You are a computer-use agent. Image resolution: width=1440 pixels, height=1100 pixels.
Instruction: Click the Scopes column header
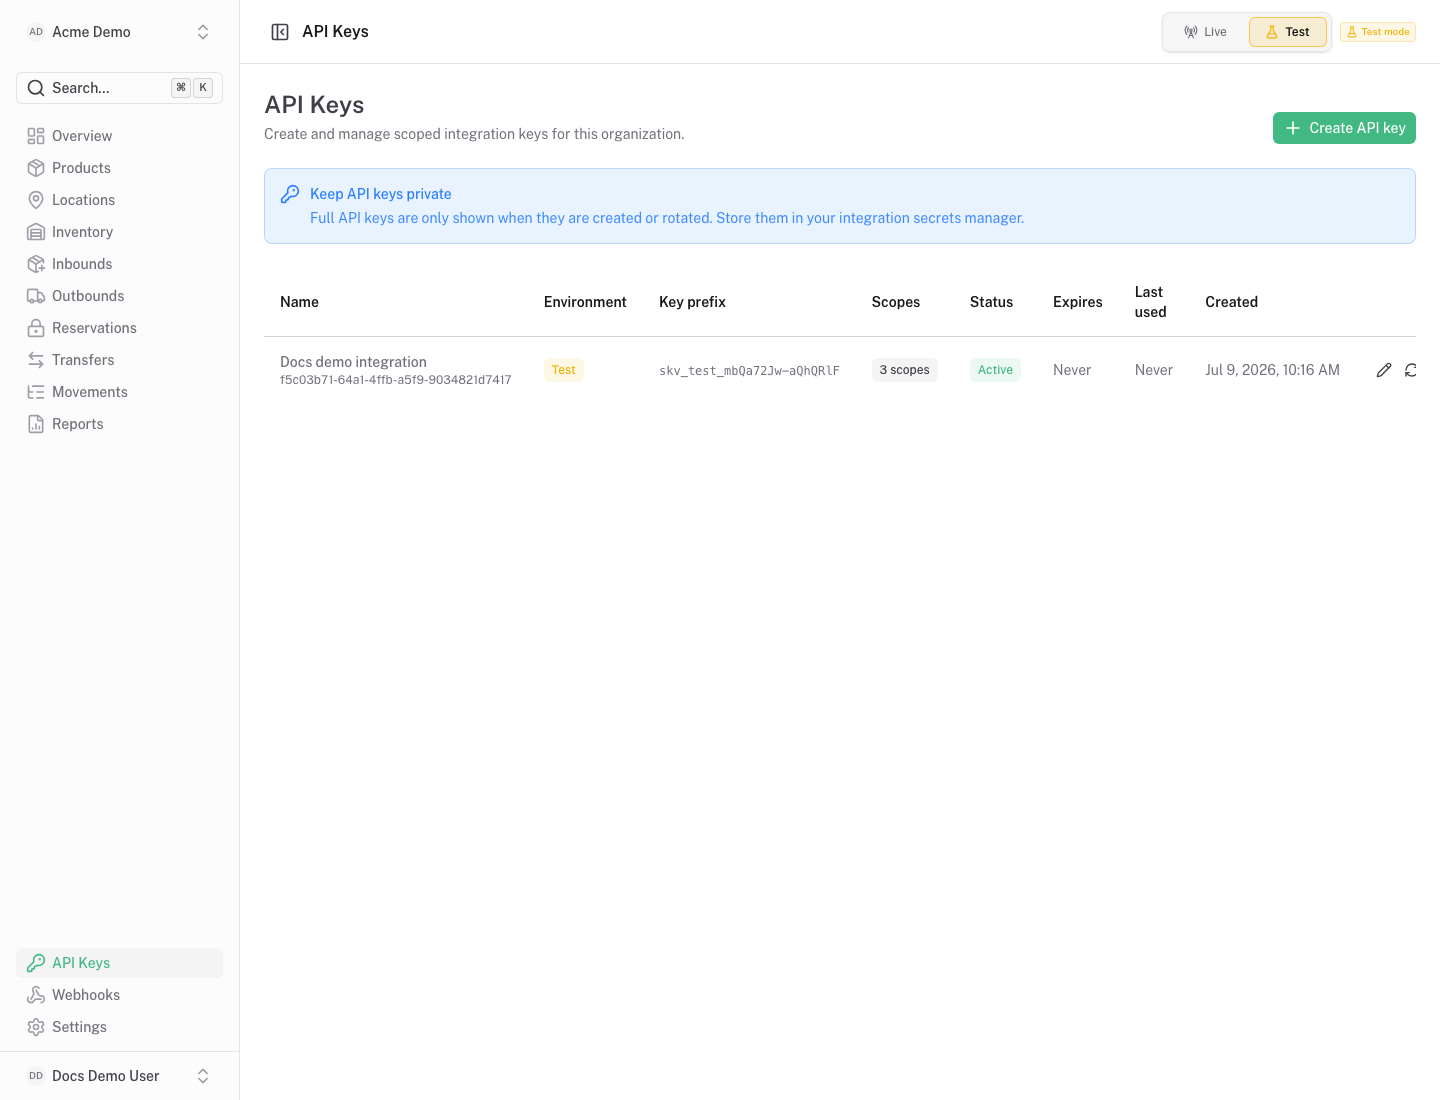click(896, 302)
